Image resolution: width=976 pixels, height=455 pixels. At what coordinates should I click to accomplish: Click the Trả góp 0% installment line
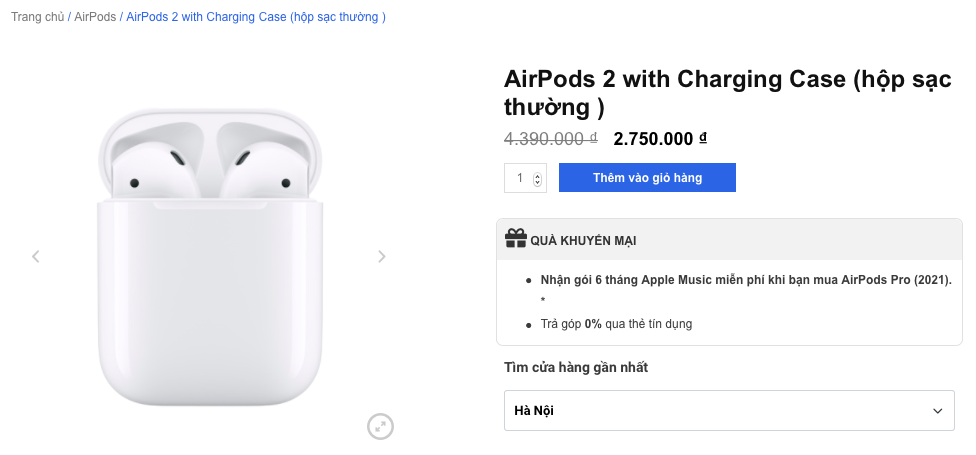point(616,324)
